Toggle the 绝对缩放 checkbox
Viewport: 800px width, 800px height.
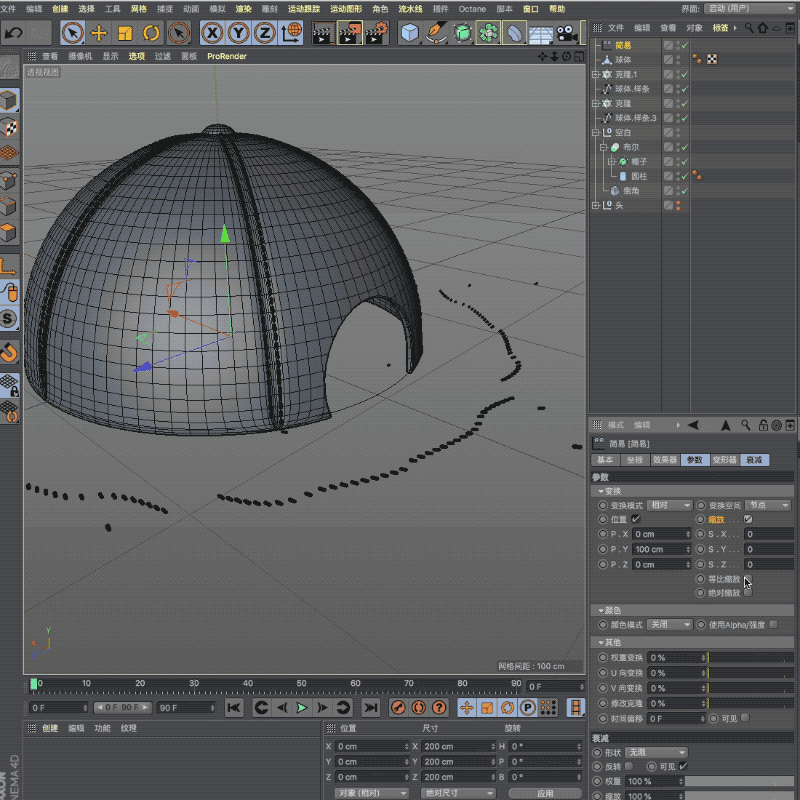[x=747, y=593]
